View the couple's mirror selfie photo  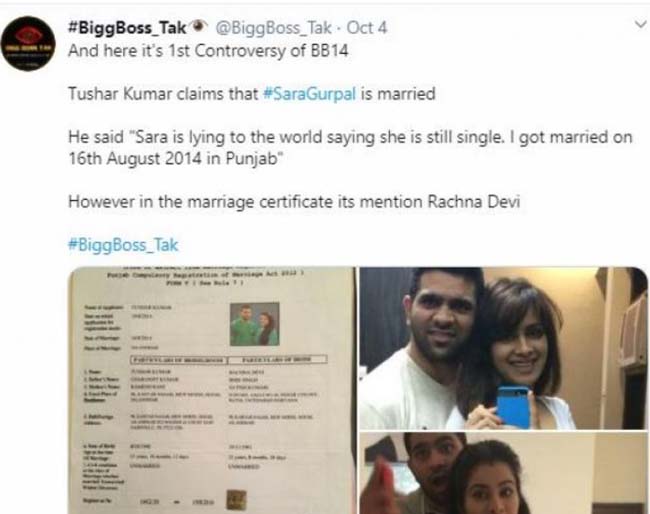(x=503, y=348)
